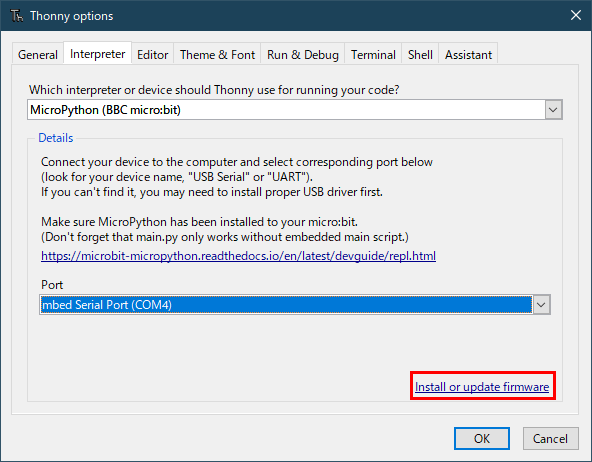
Task: Click the Thonny icon in title bar
Action: [17, 16]
